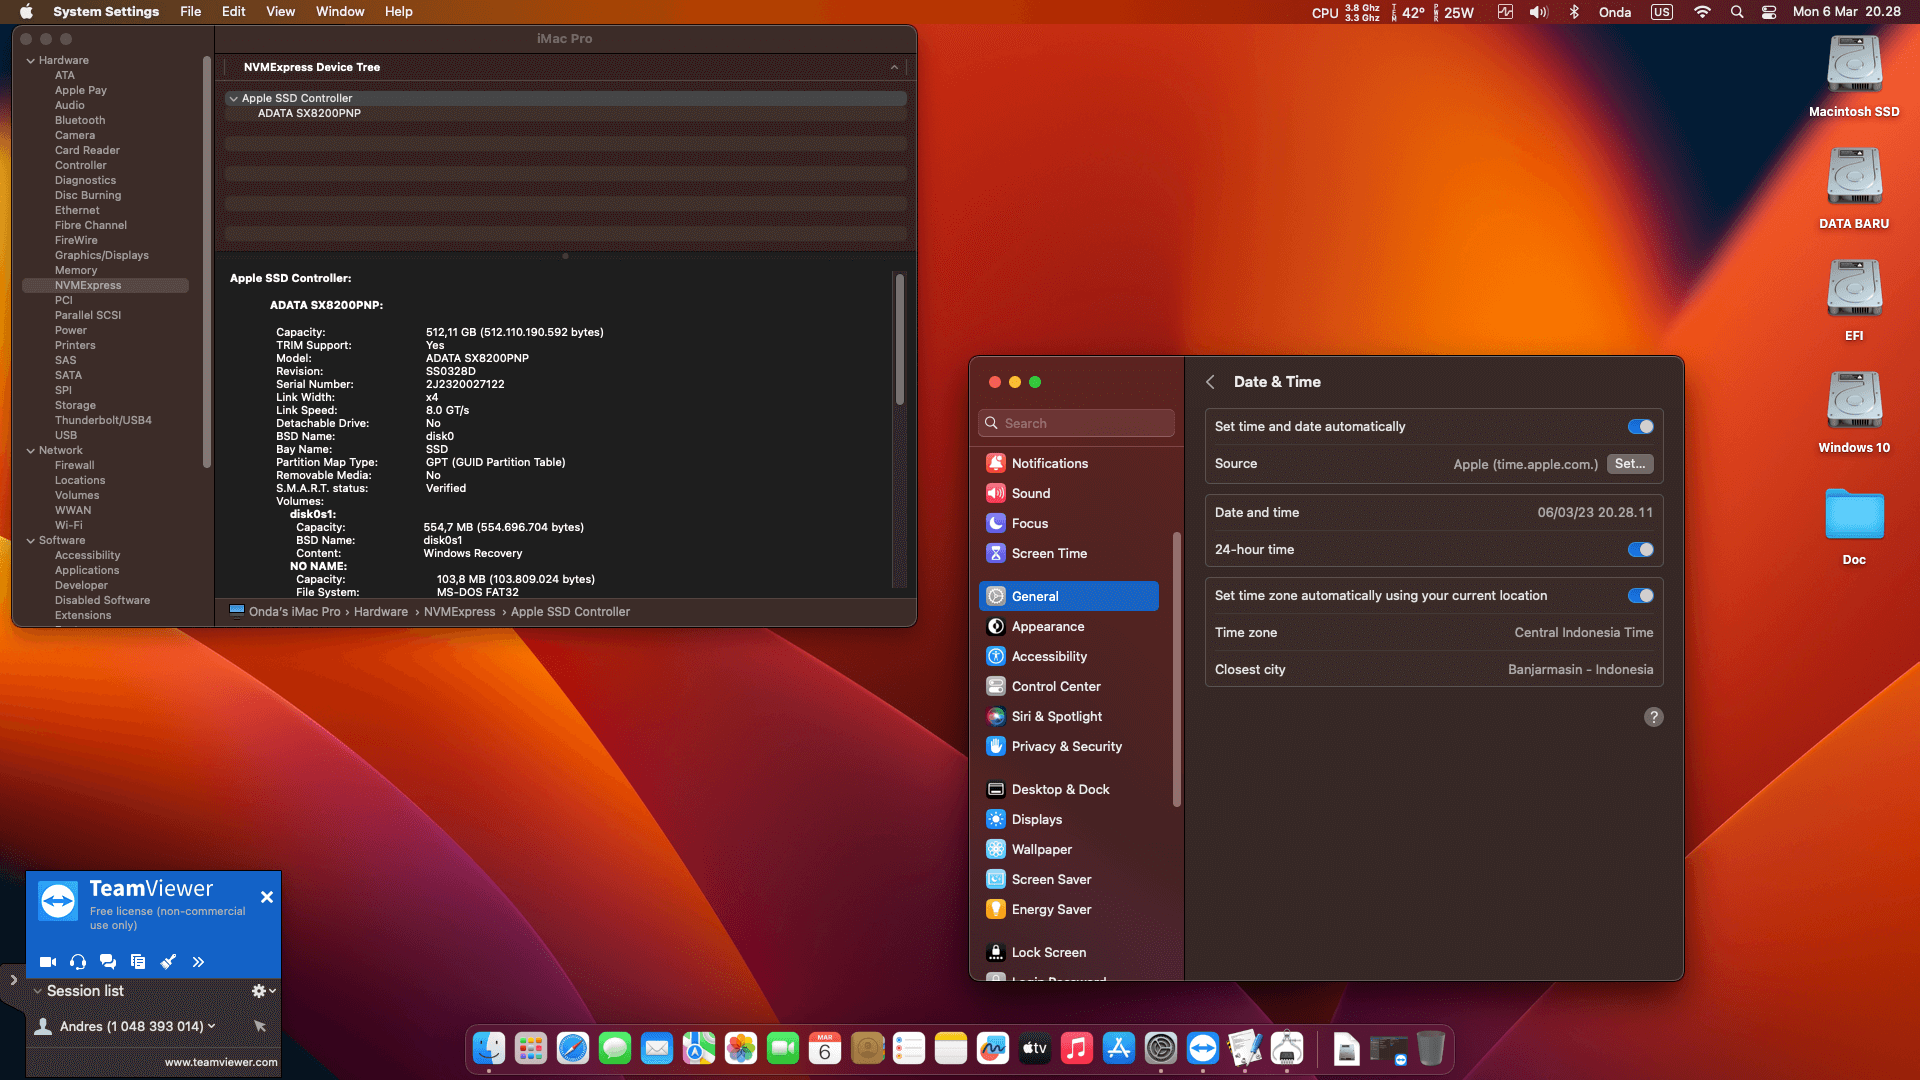
Task: Turn off 24-hour time switch
Action: pyautogui.click(x=1640, y=550)
